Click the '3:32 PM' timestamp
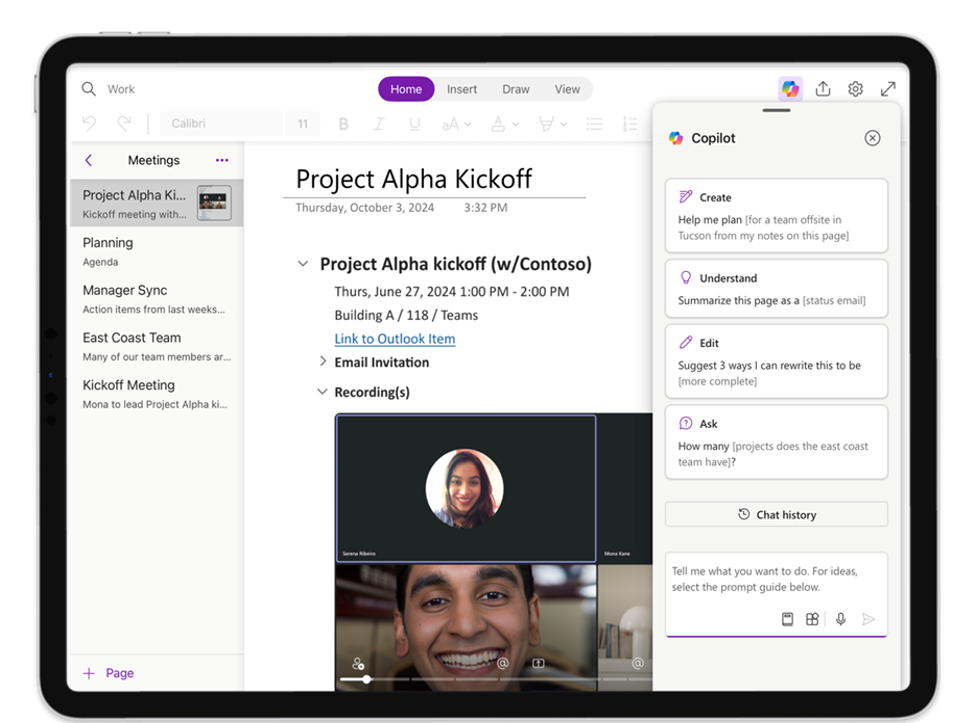The image size is (976, 723). [486, 208]
